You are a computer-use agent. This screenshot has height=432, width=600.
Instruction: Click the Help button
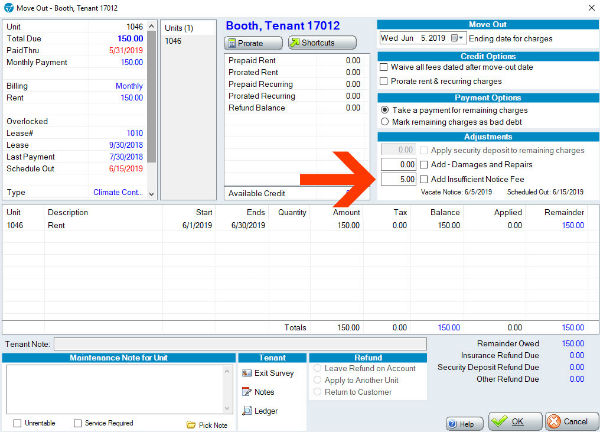pos(465,424)
